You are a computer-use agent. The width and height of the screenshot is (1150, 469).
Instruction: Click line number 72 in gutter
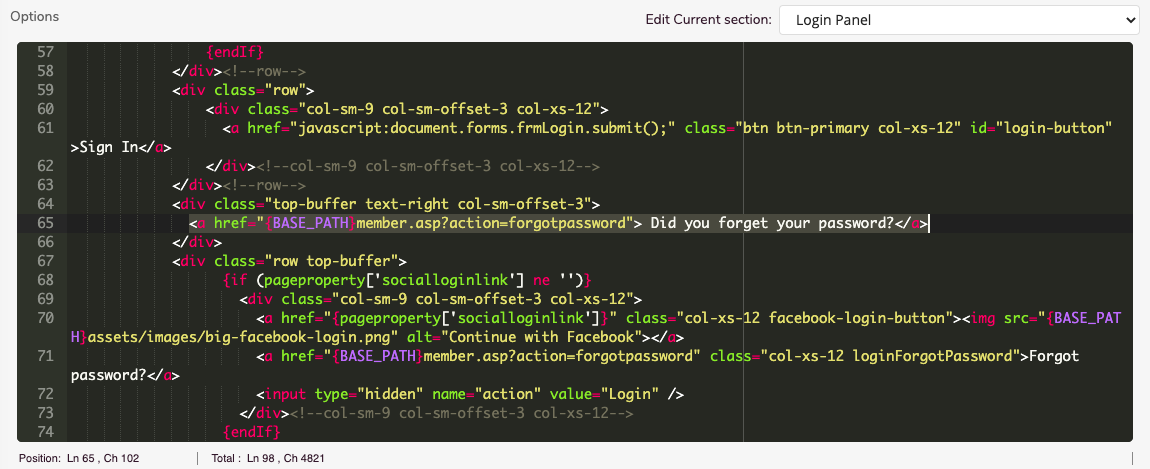coord(44,394)
